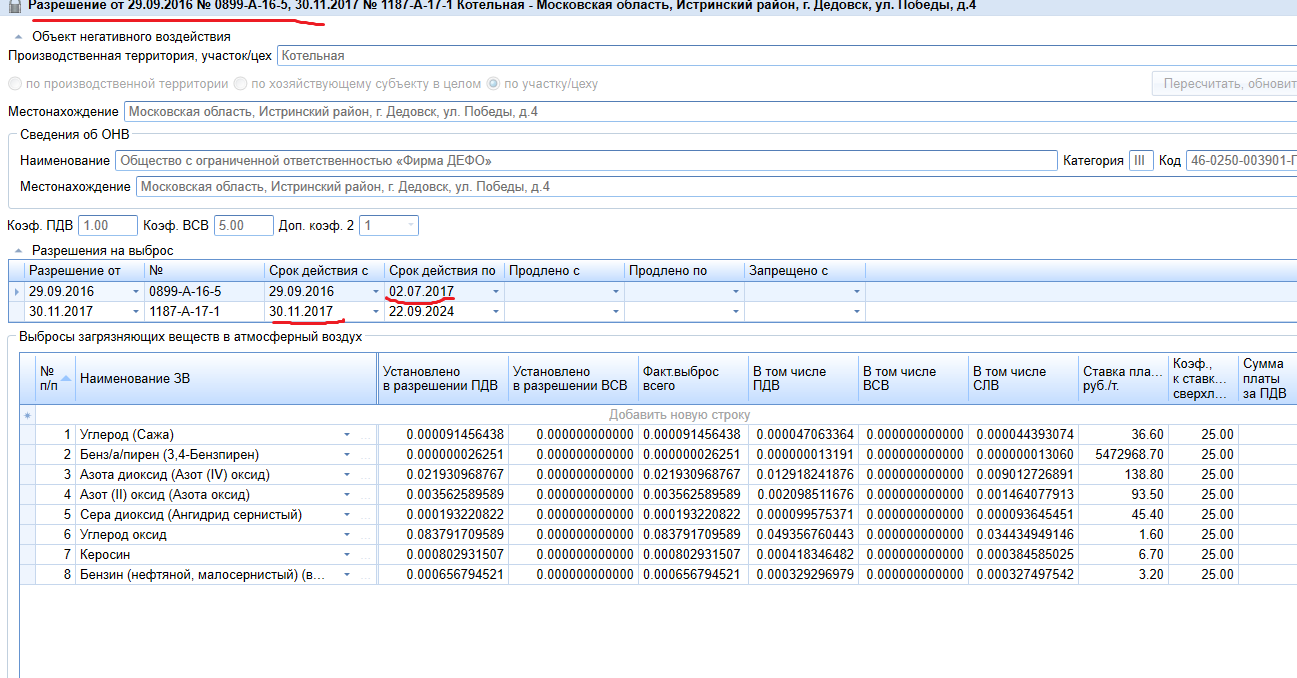Click Добавить новую строку row
Image resolution: width=1297 pixels, height=678 pixels.
(x=680, y=415)
